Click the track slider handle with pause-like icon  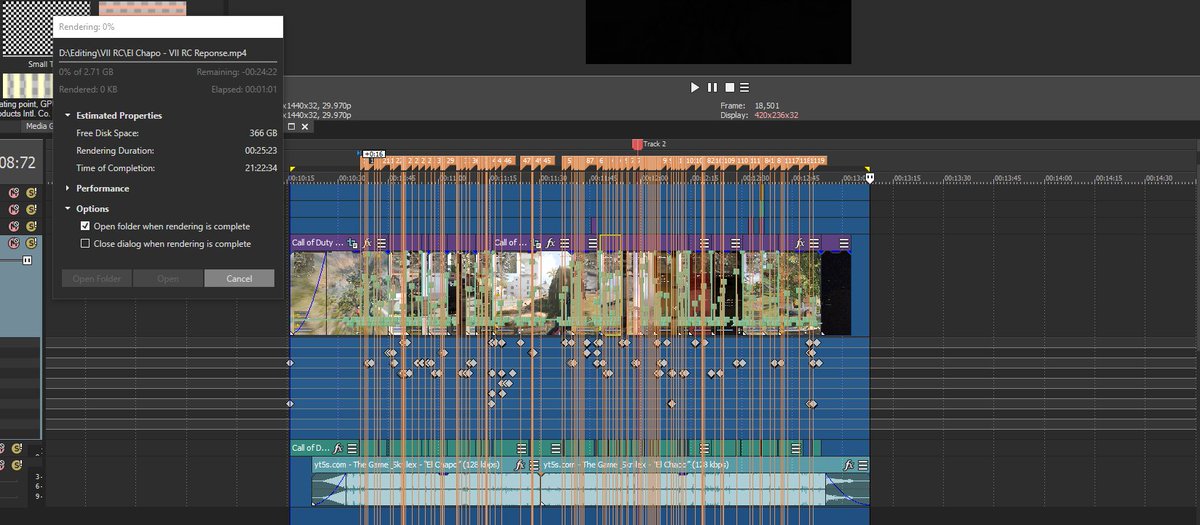27,260
